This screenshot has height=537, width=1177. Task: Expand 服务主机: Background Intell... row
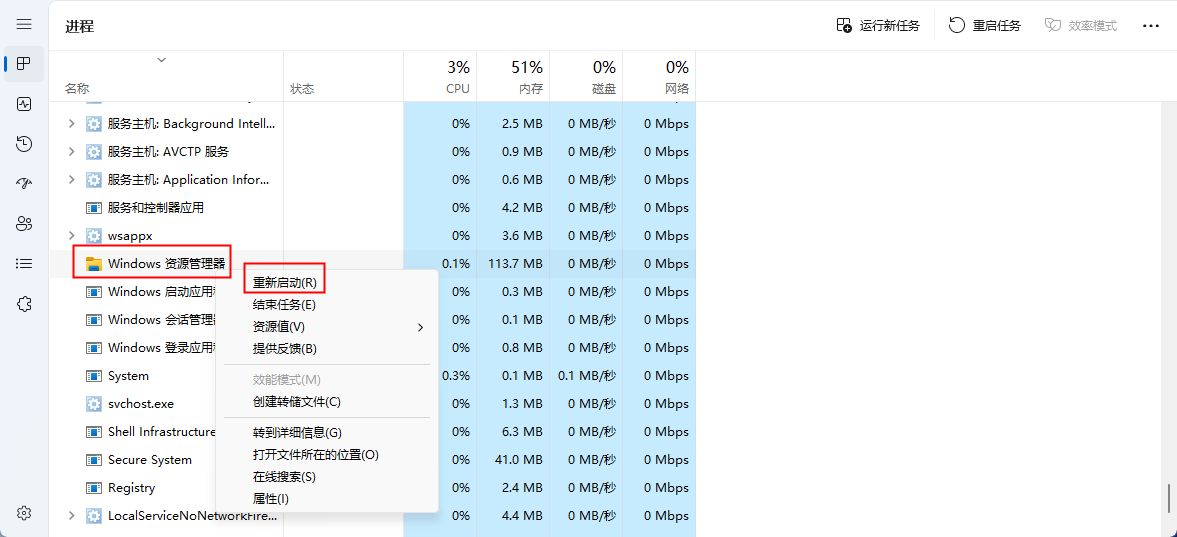pos(71,123)
